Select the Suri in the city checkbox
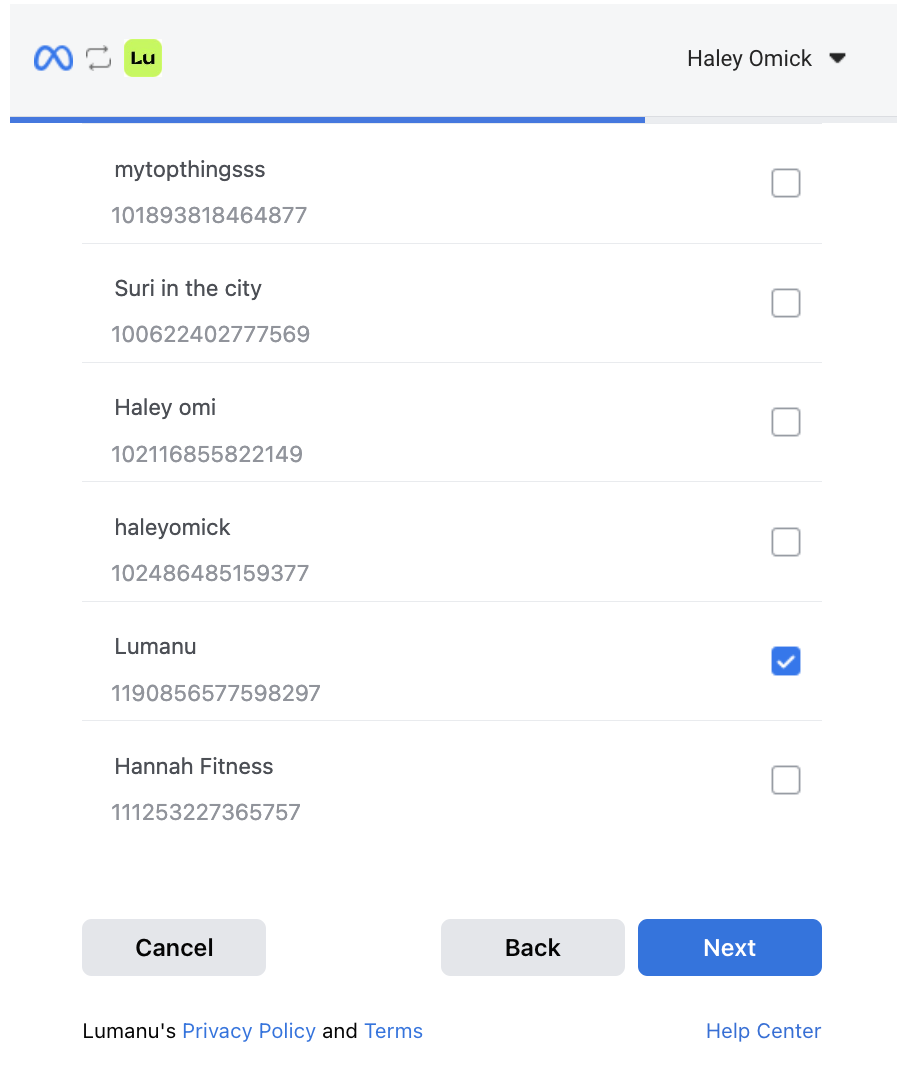Image resolution: width=902 pixels, height=1074 pixels. [786, 302]
